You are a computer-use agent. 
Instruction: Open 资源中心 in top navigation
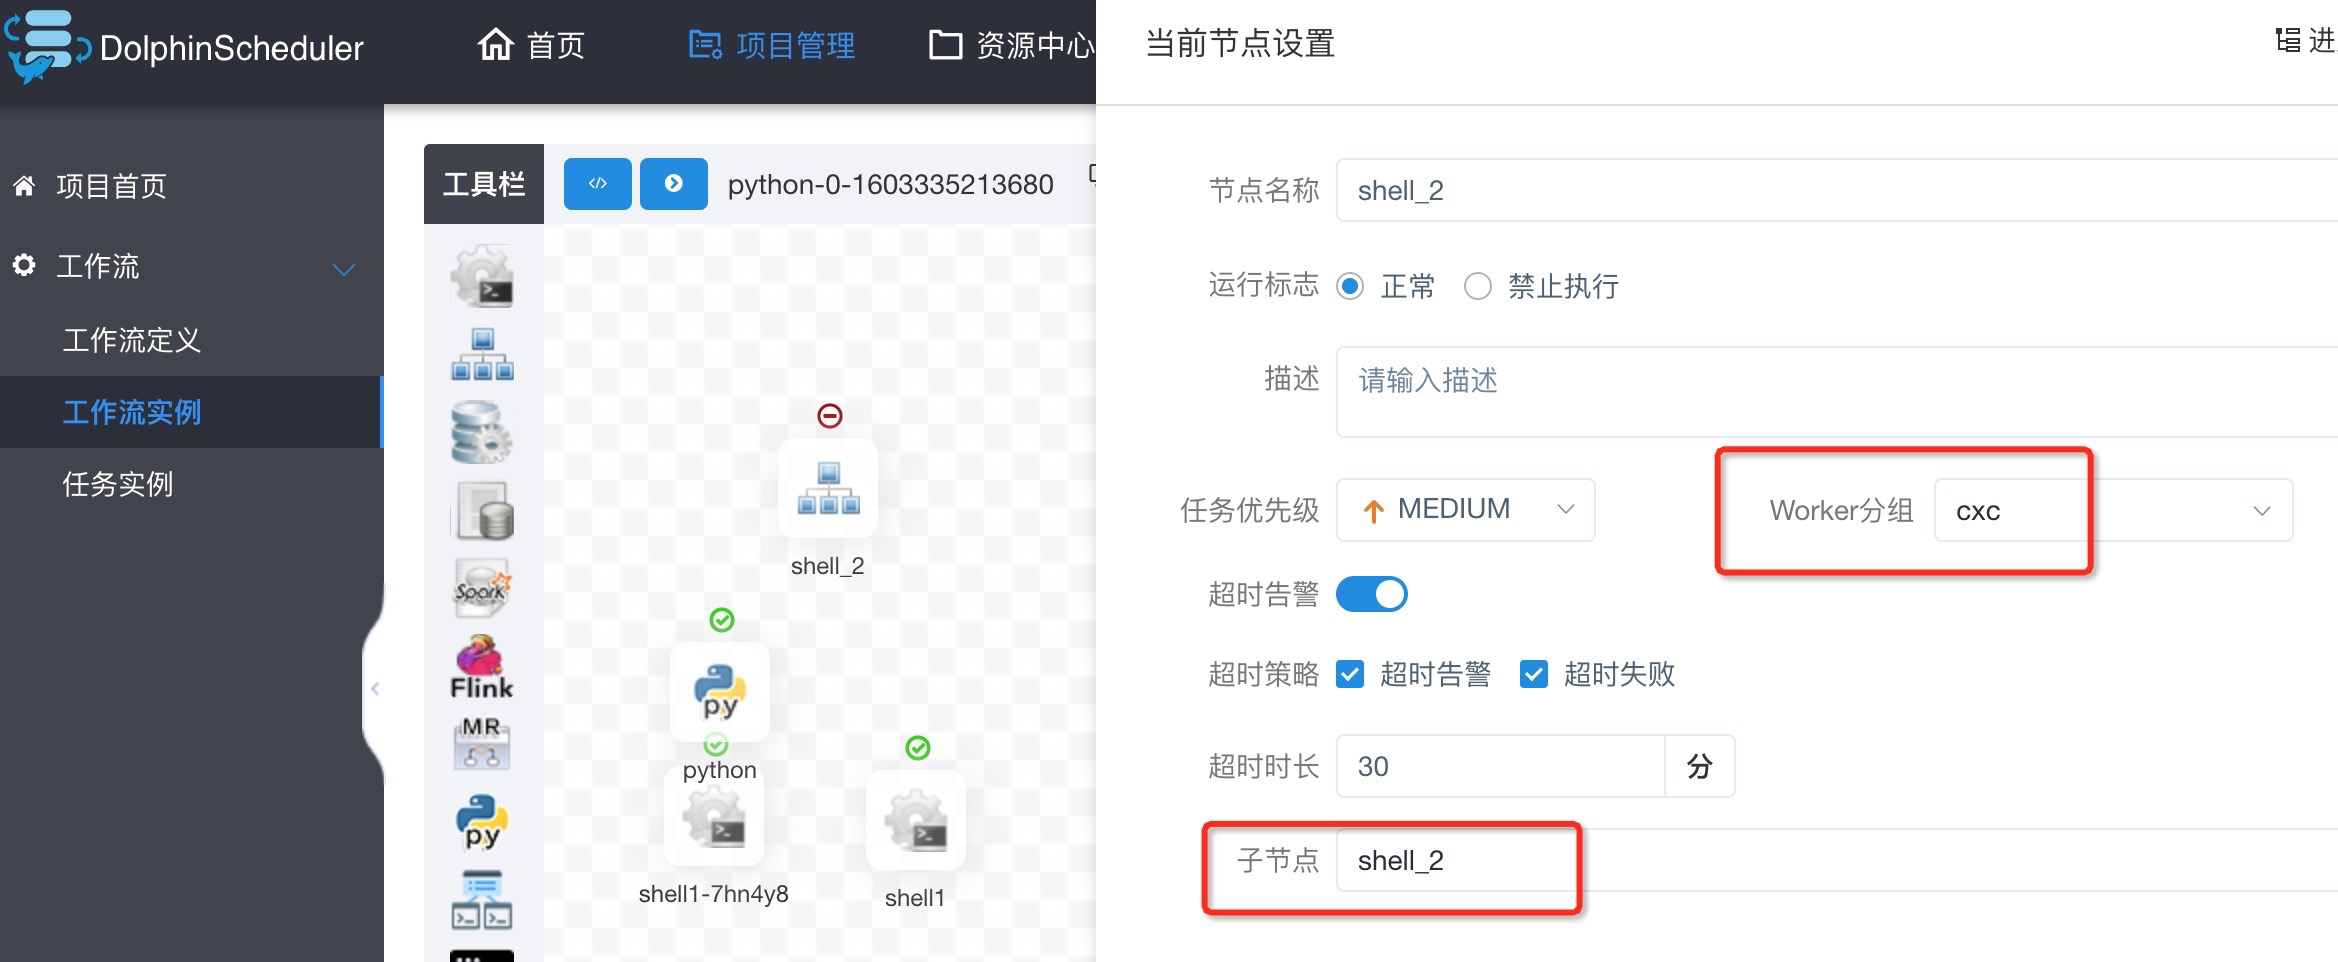(x=1011, y=45)
